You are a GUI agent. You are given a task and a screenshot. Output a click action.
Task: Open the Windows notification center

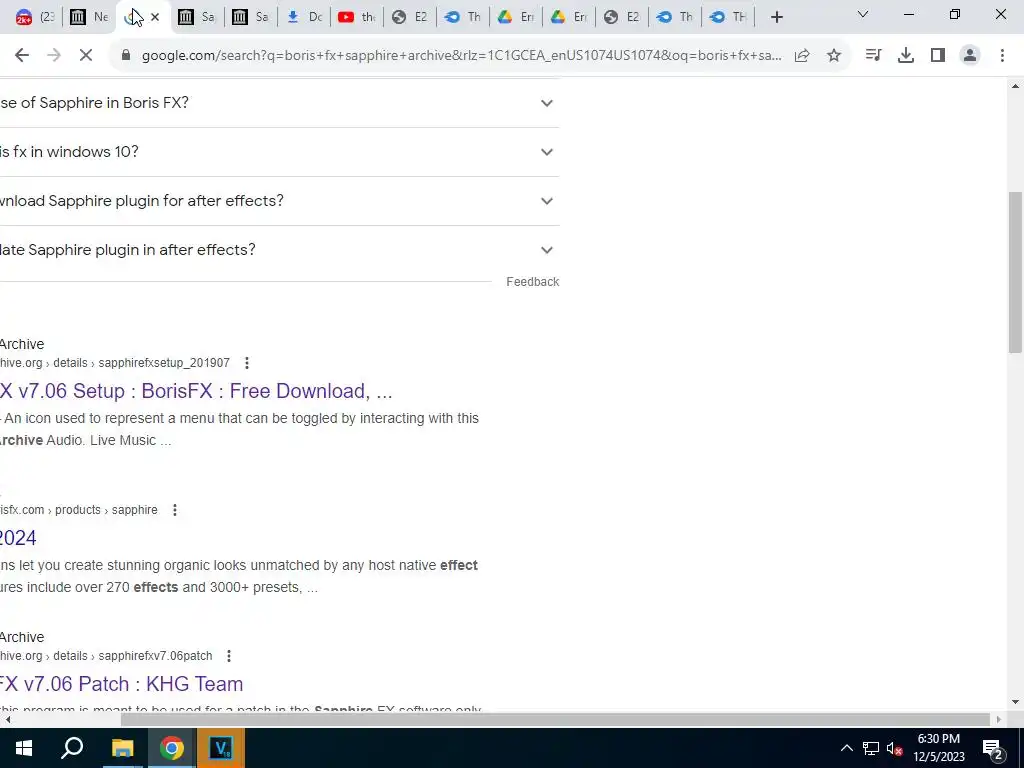[x=993, y=748]
